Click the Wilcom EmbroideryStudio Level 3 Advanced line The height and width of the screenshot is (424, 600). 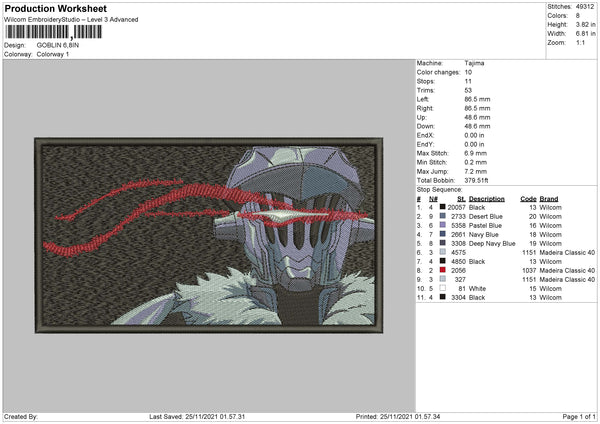click(71, 20)
